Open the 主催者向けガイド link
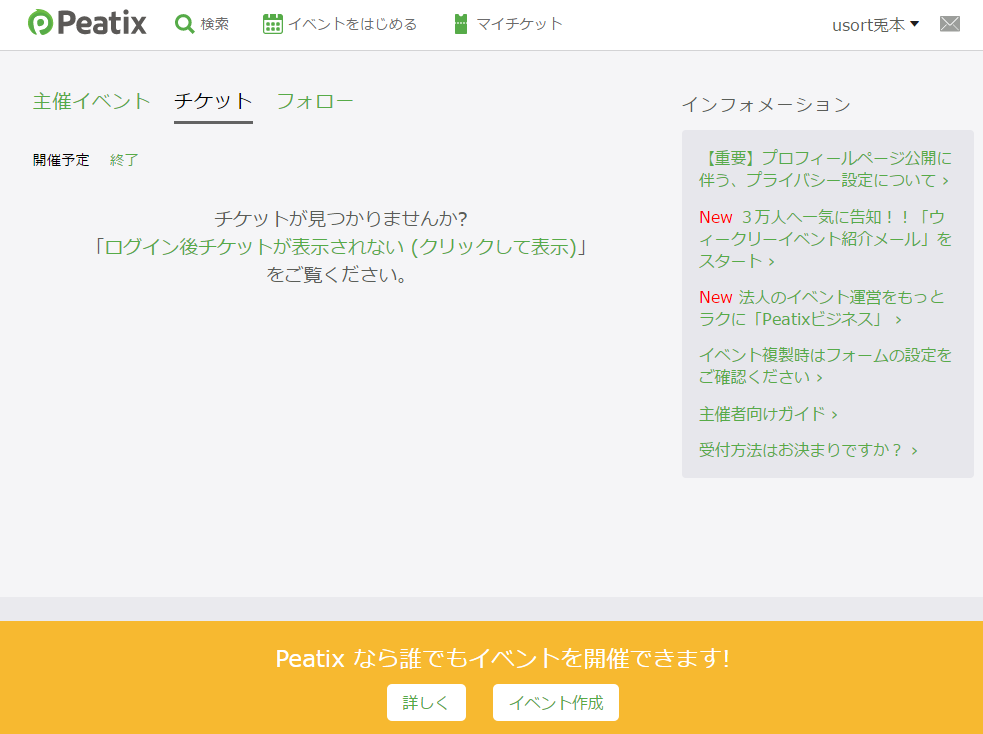Viewport: 983px width, 734px height. pyautogui.click(x=768, y=414)
